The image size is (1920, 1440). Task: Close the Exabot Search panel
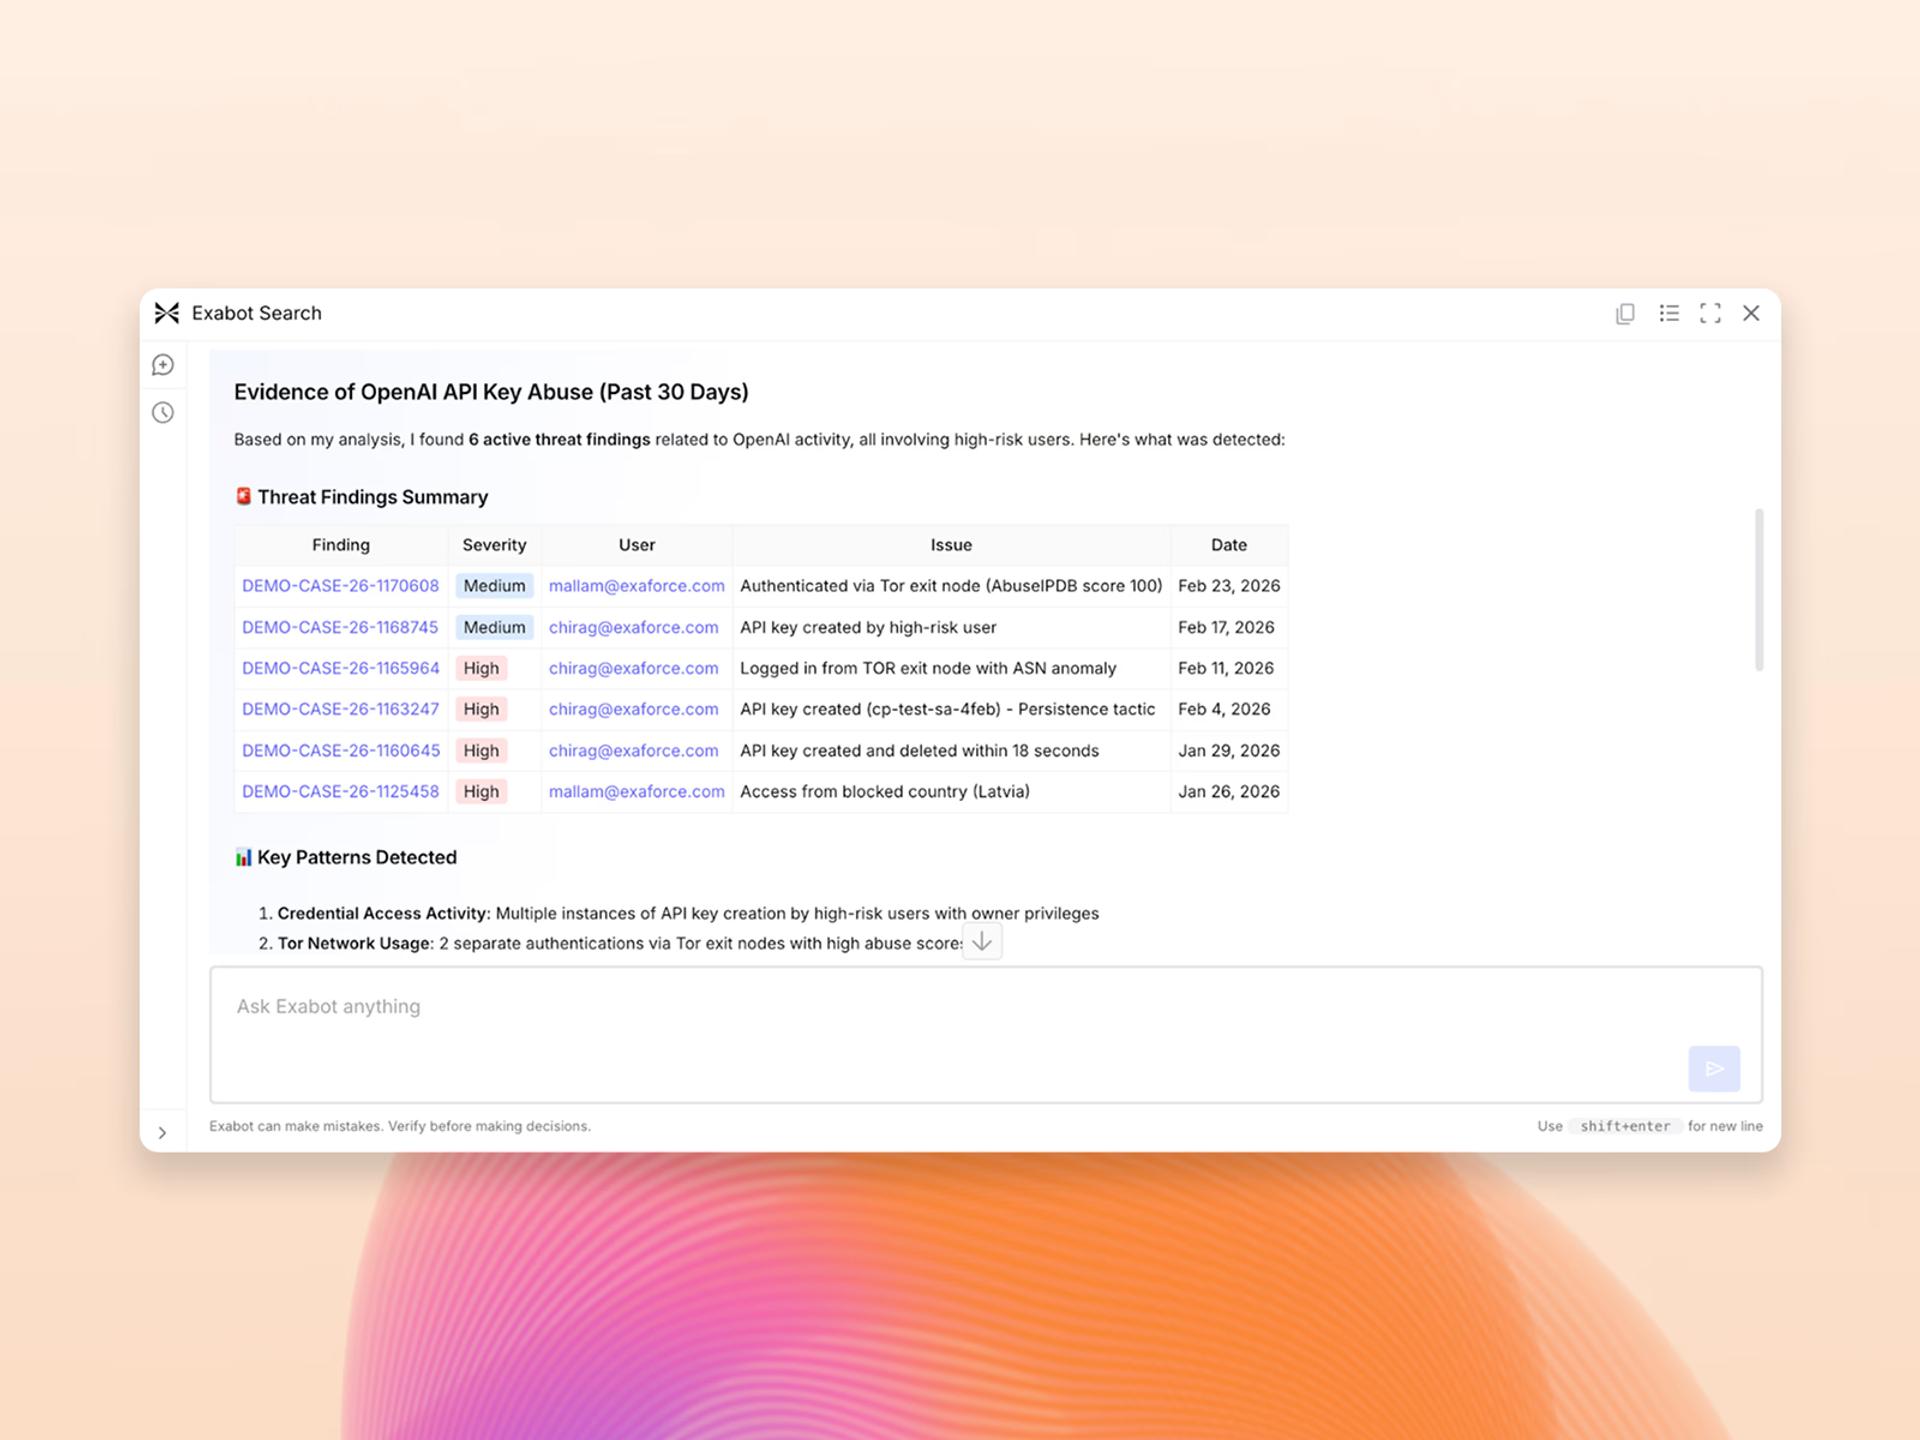(1751, 313)
